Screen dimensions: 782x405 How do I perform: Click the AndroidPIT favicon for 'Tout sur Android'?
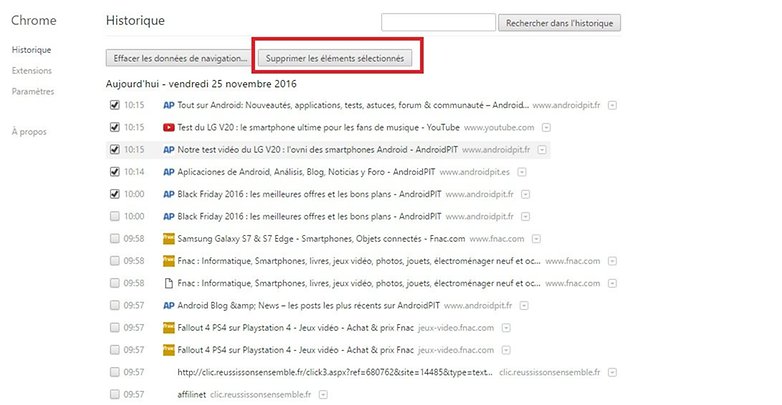pos(169,105)
